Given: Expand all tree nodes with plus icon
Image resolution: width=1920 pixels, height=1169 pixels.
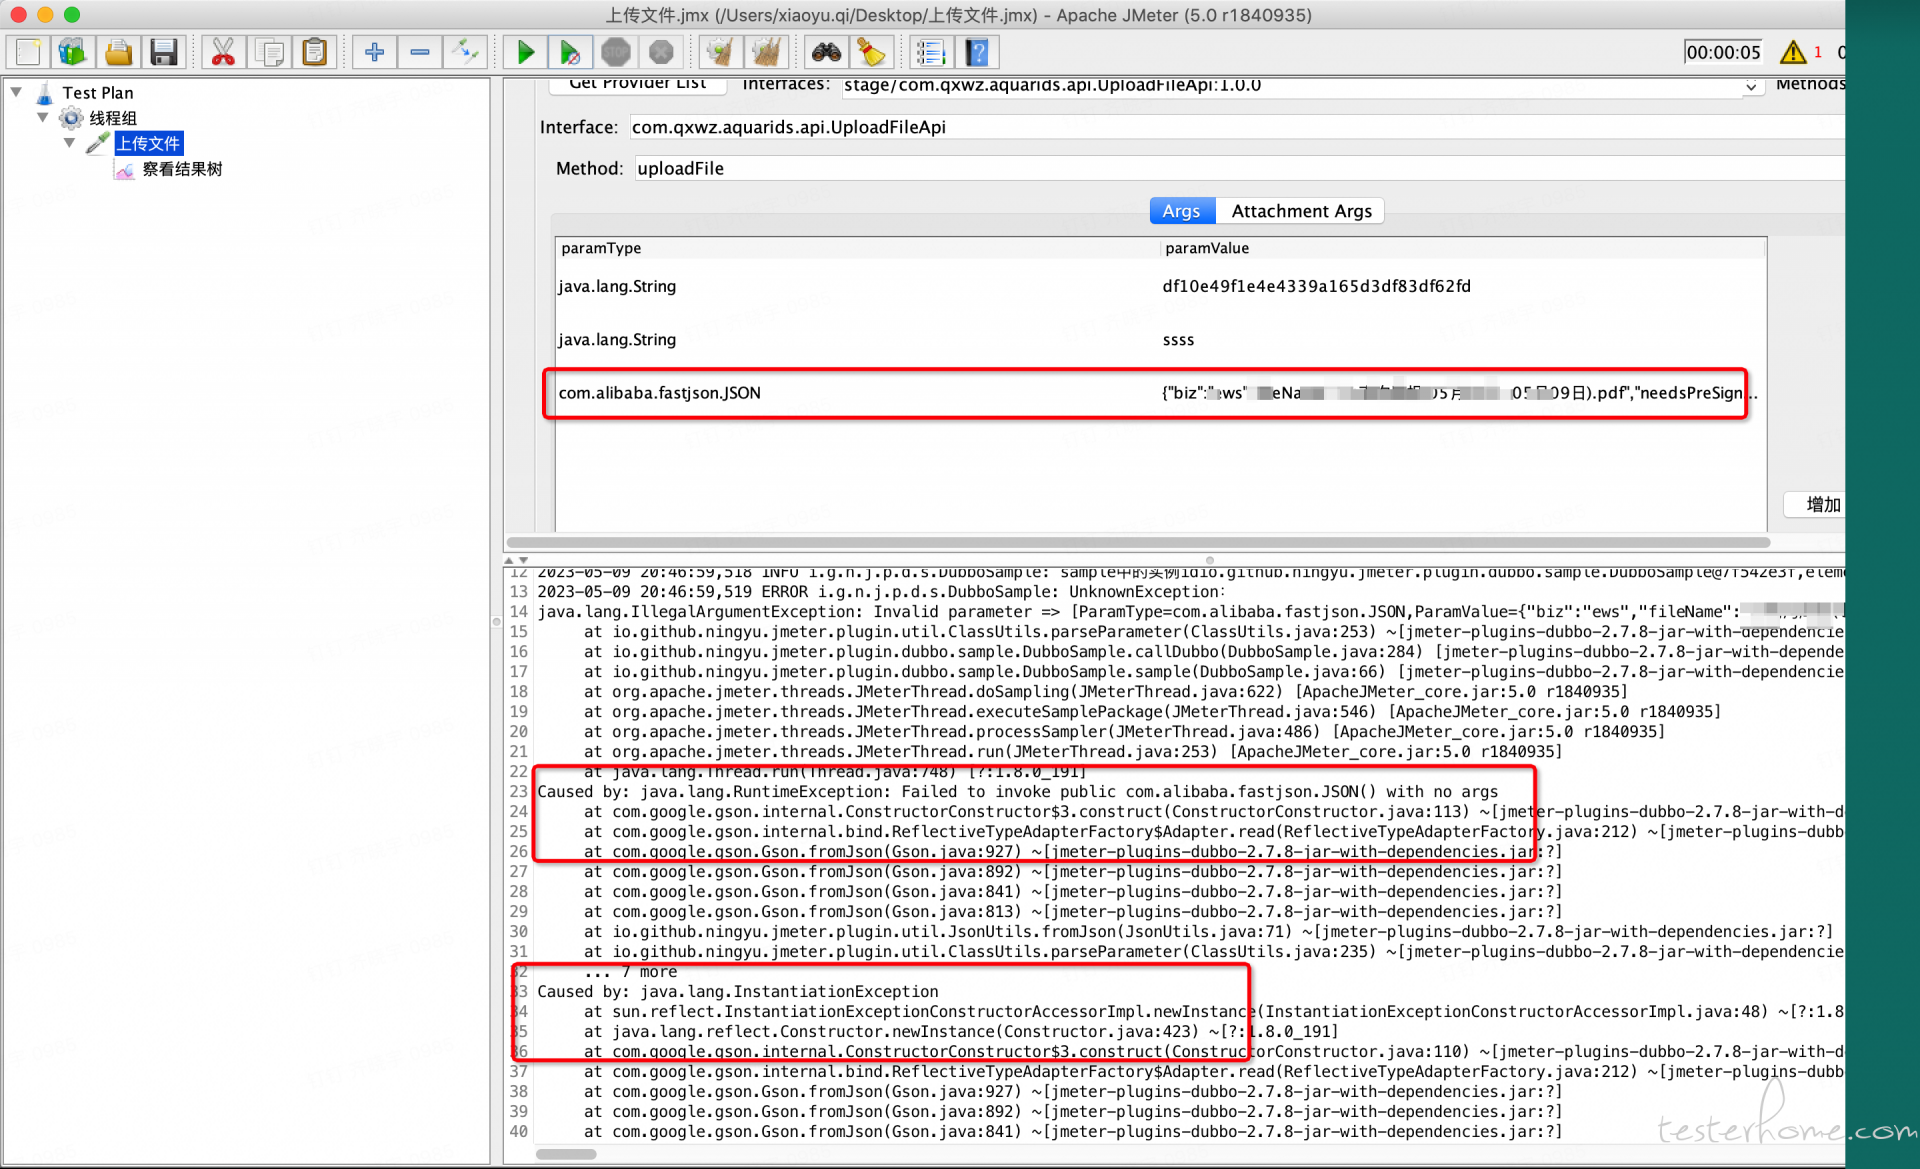Looking at the screenshot, I should tap(374, 52).
